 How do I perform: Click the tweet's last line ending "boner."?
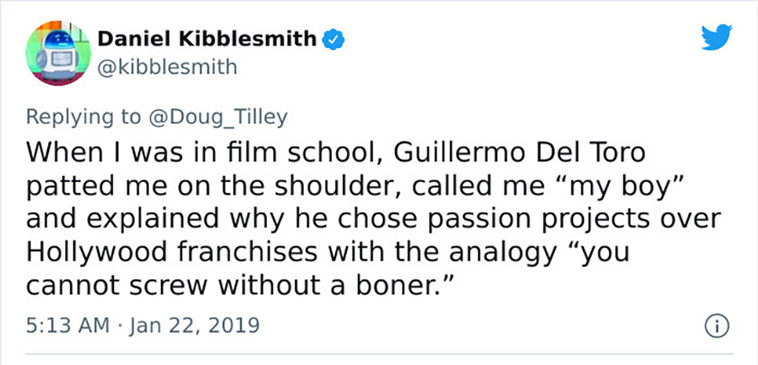coord(239,286)
